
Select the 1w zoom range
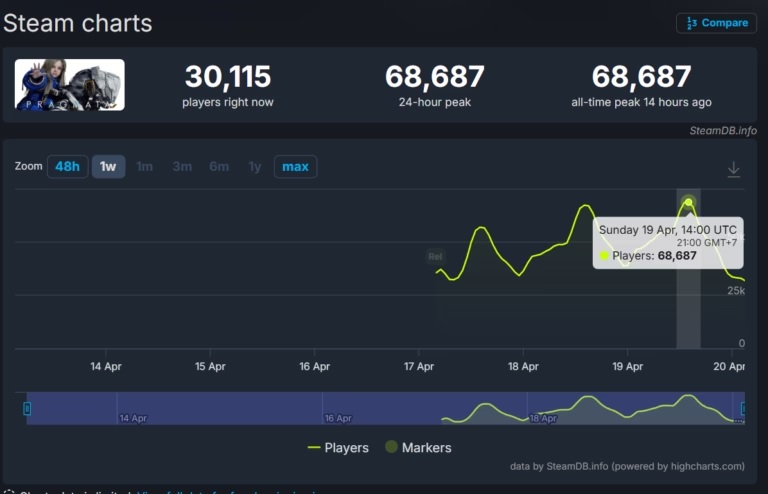108,167
